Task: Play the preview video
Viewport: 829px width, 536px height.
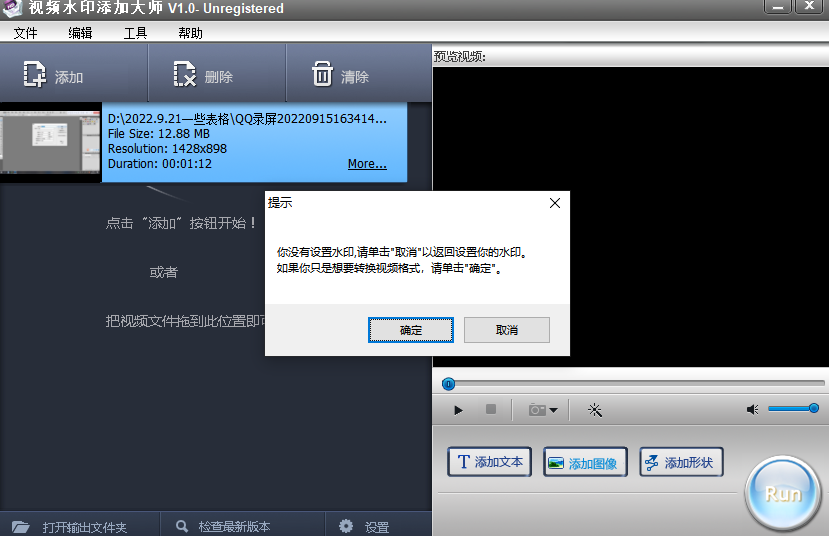Action: (458, 410)
